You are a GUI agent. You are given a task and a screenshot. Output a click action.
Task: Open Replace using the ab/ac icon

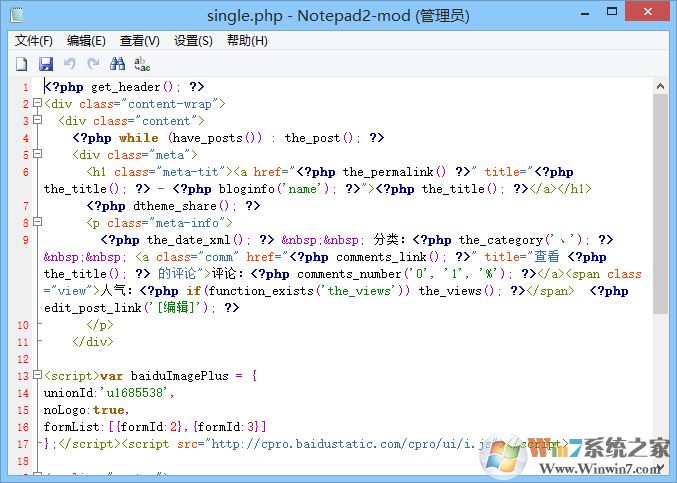coord(142,64)
